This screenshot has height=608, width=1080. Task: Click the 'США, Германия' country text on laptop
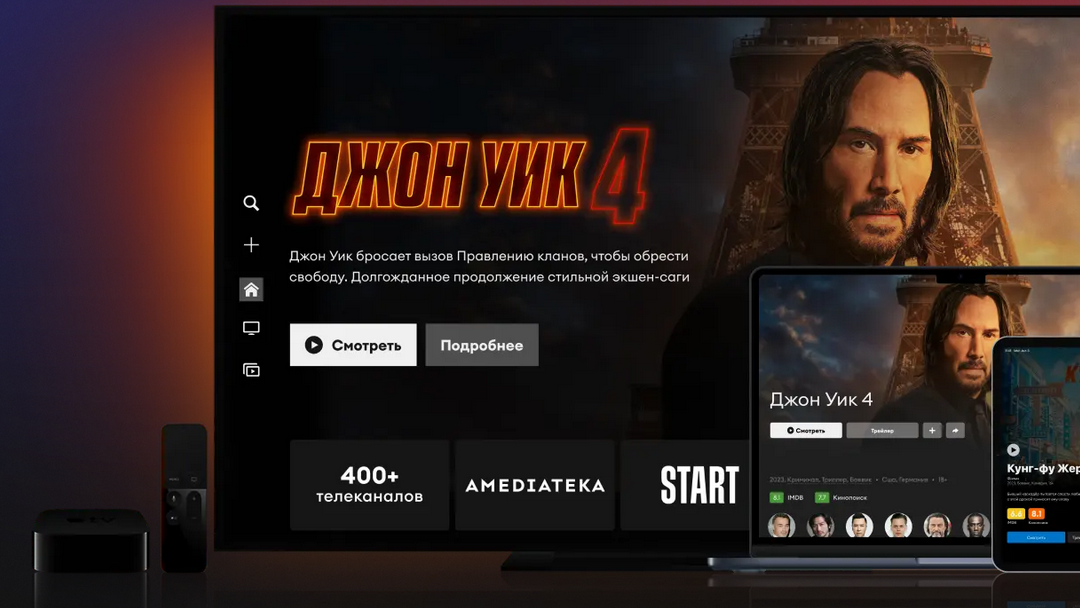pyautogui.click(x=905, y=479)
